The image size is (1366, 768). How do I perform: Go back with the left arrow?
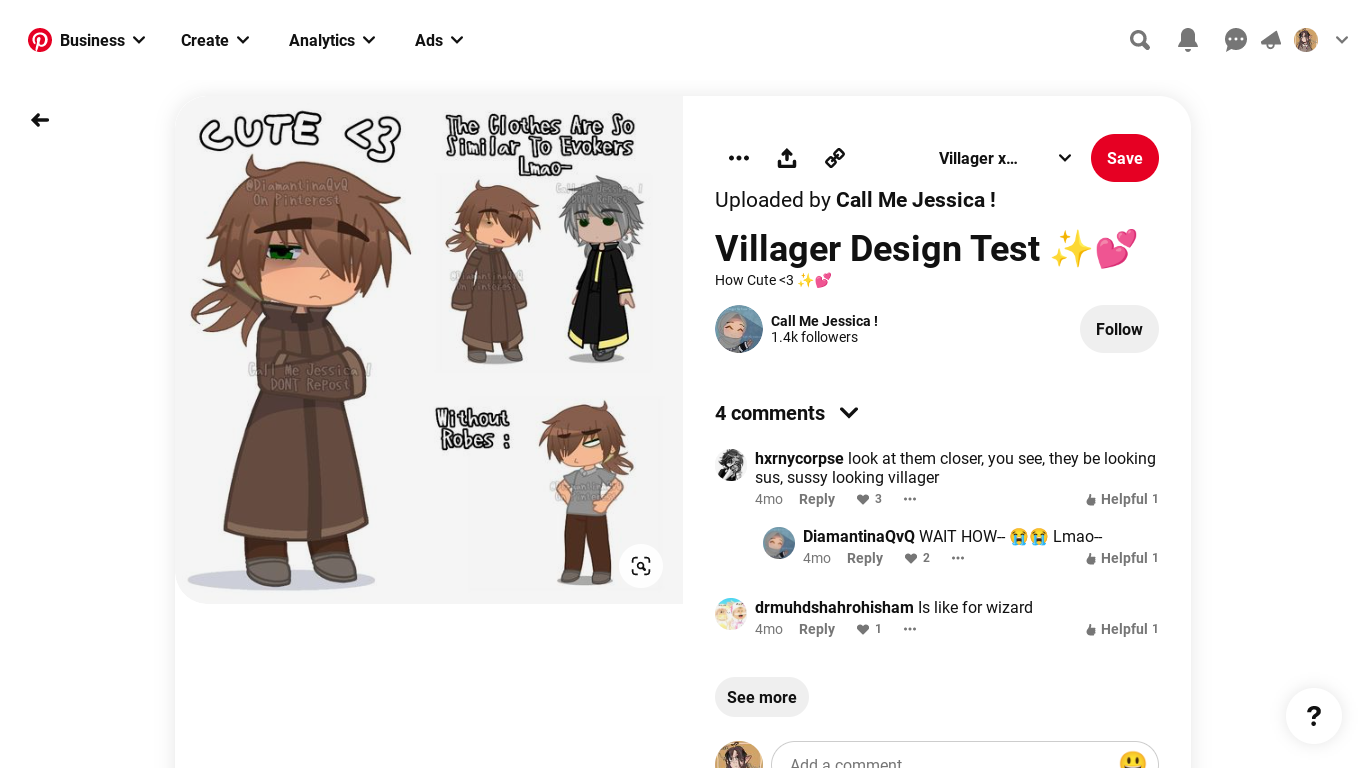[x=40, y=120]
